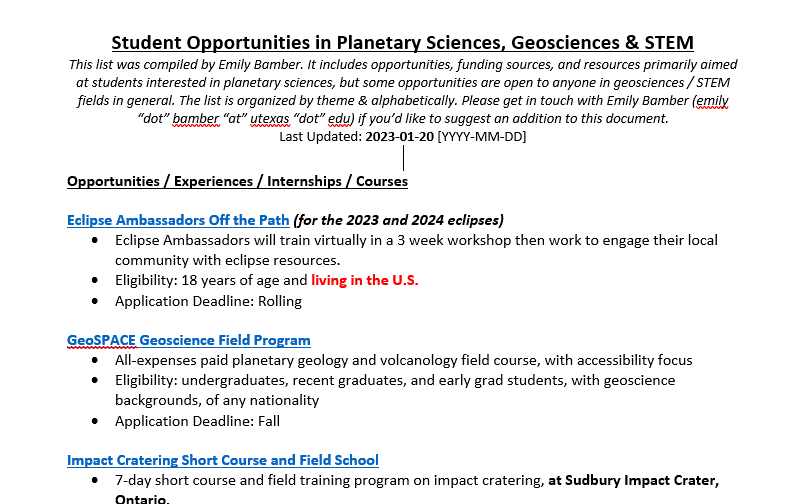Open the Eclipse Ambassadors Off the Path link
This screenshot has height=504, width=805.
[178, 220]
